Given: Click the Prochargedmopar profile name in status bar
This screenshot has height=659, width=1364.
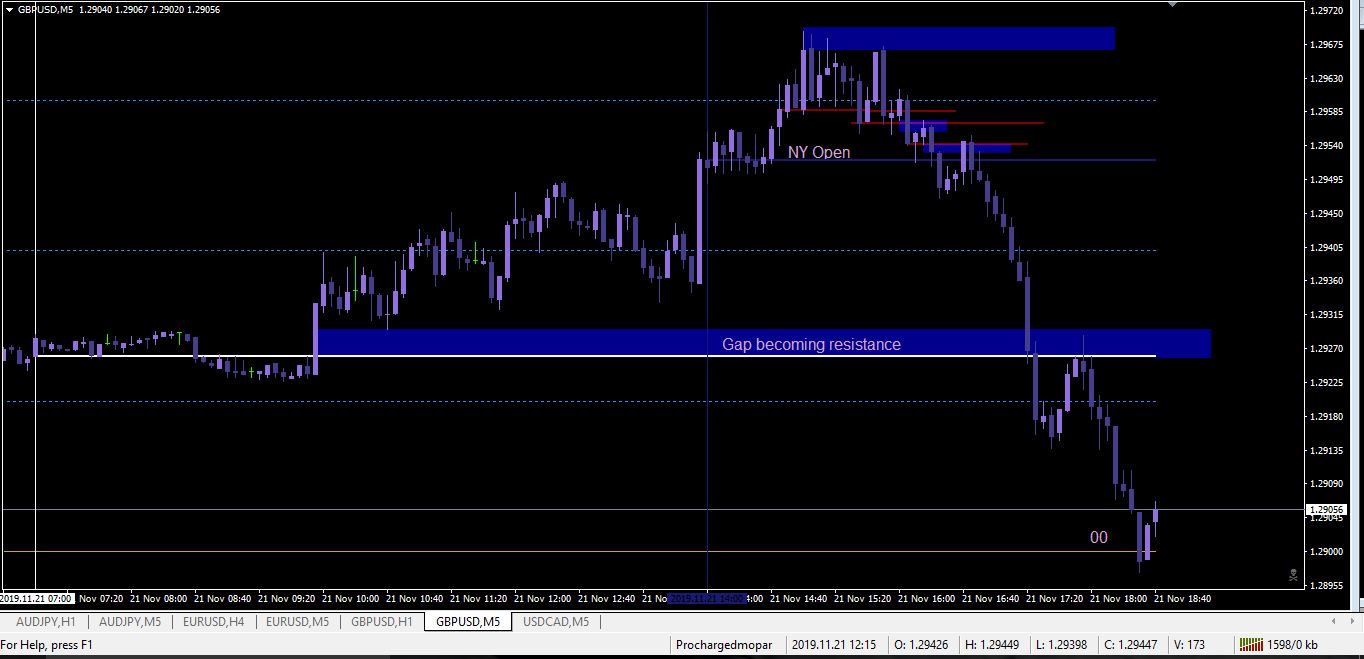Looking at the screenshot, I should point(724,645).
